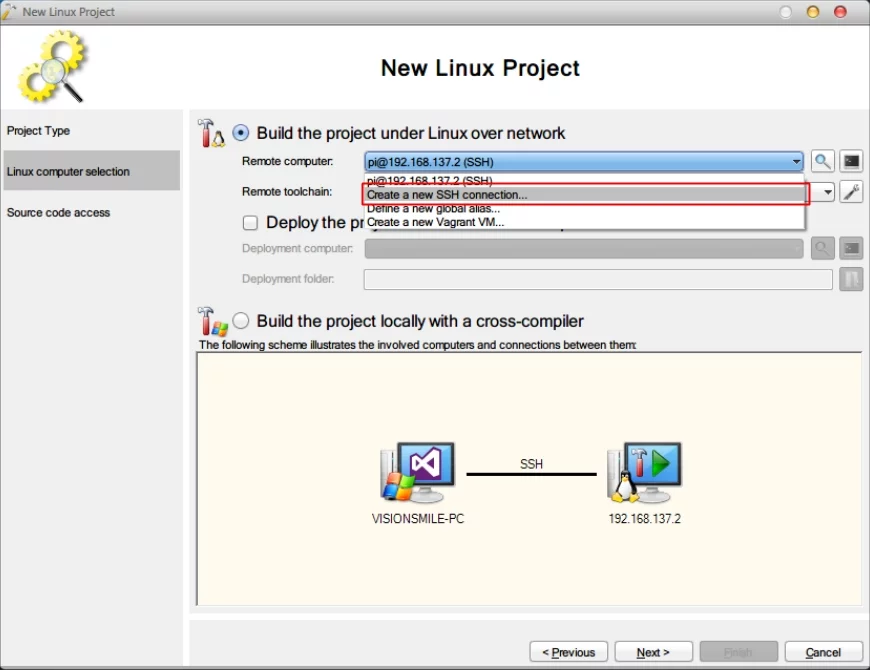The image size is (870, 670).
Task: Click the gears logo in header
Action: (52, 68)
